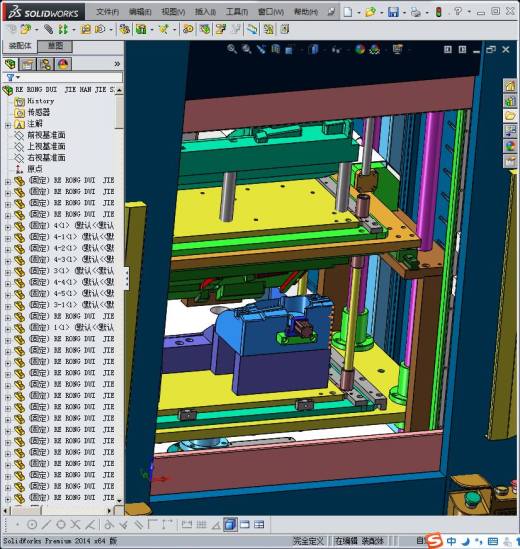This screenshot has height=549, width=520.
Task: Click the Zoom to Area icon
Action: coord(247,49)
